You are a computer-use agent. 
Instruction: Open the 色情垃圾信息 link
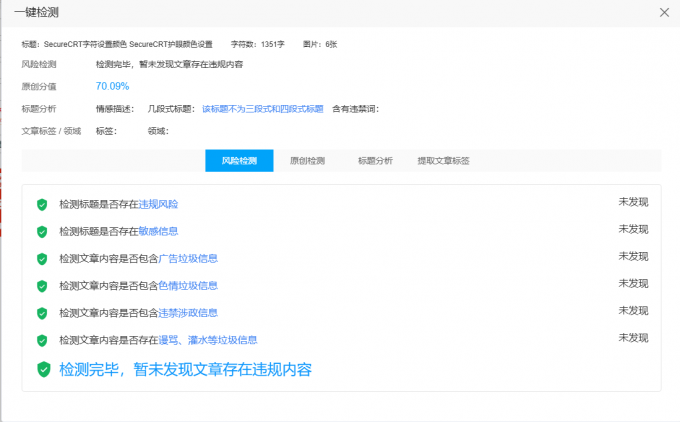(x=188, y=286)
